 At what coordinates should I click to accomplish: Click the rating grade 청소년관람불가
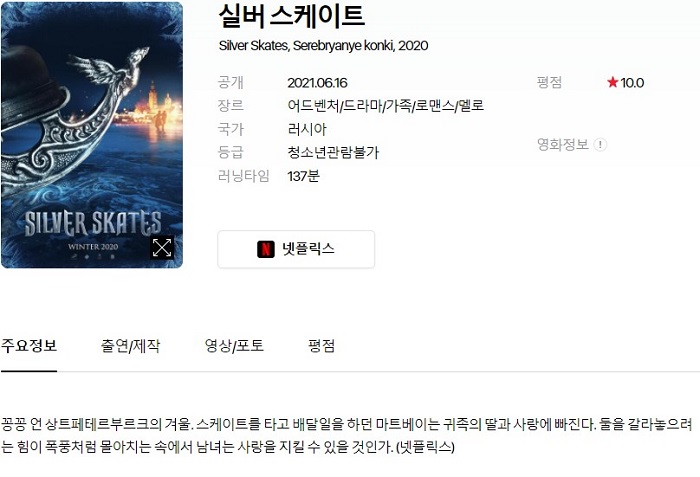coord(333,153)
